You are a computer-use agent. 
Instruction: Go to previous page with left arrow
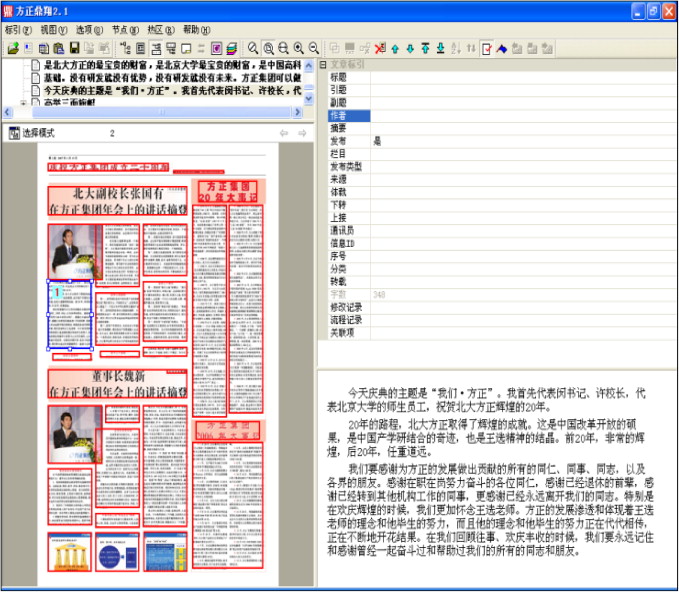pyautogui.click(x=284, y=133)
